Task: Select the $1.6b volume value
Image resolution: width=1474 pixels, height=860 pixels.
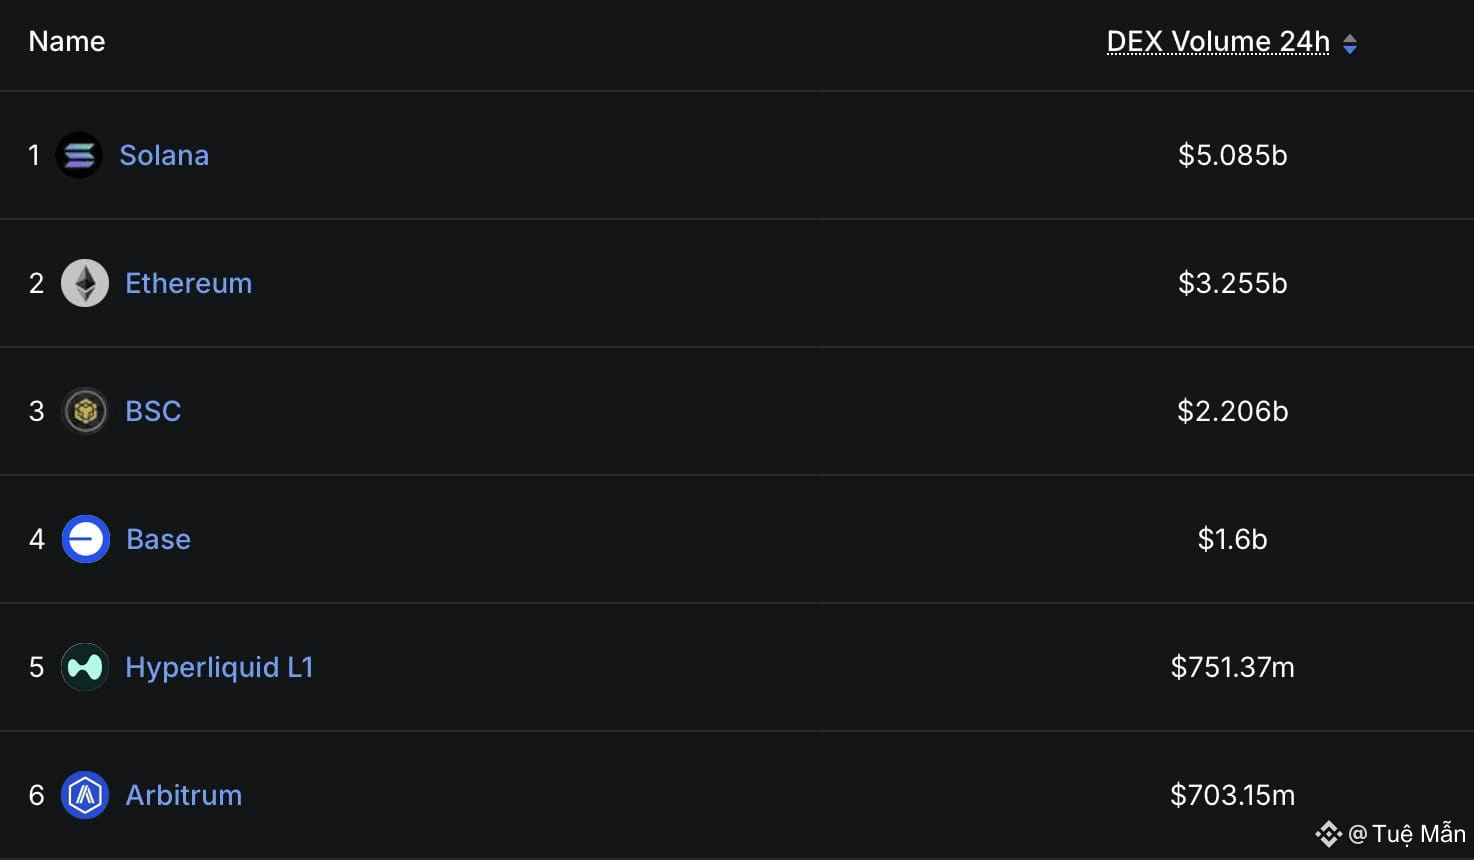Action: (x=1232, y=539)
